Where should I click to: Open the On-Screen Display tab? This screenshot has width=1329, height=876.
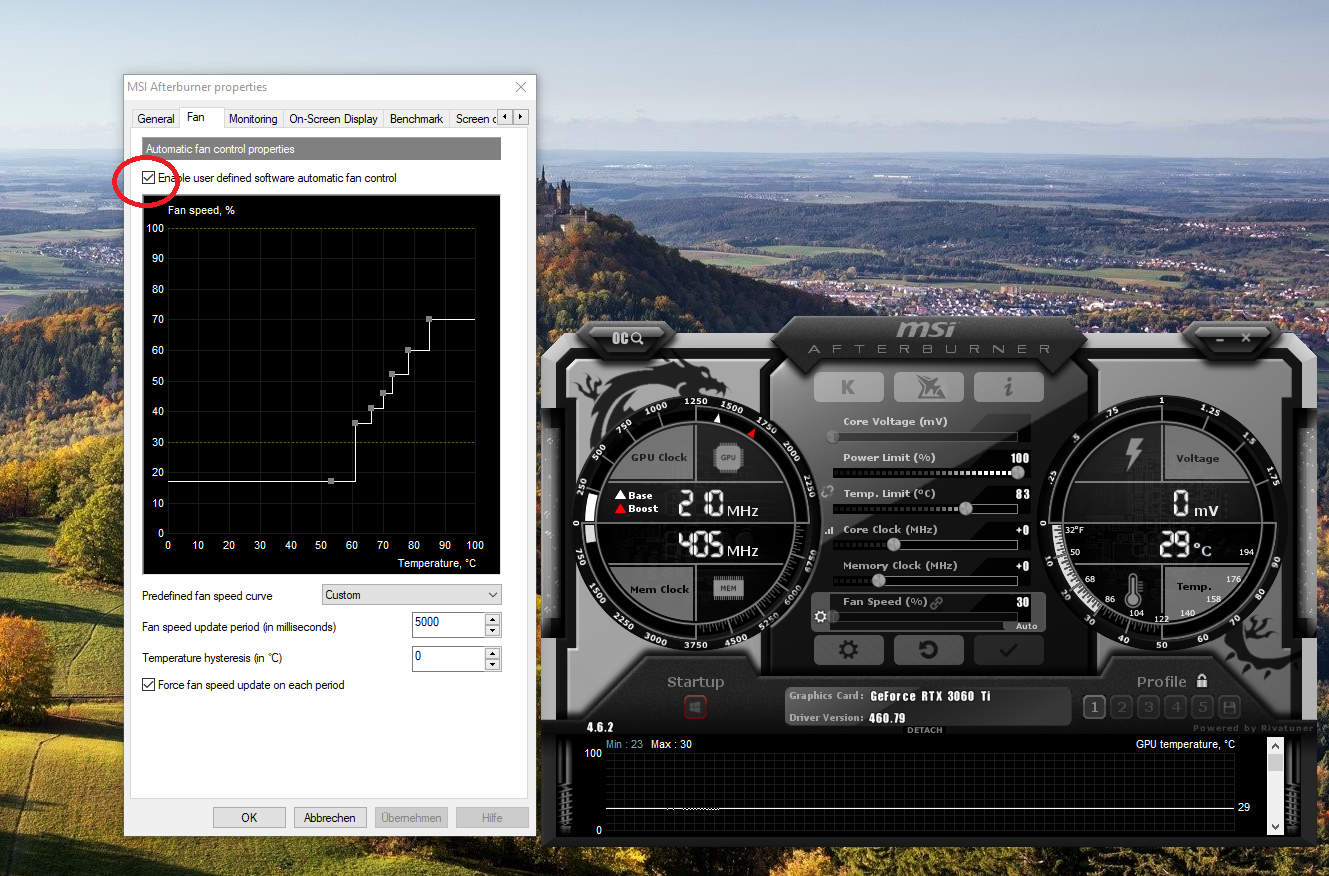[x=334, y=119]
